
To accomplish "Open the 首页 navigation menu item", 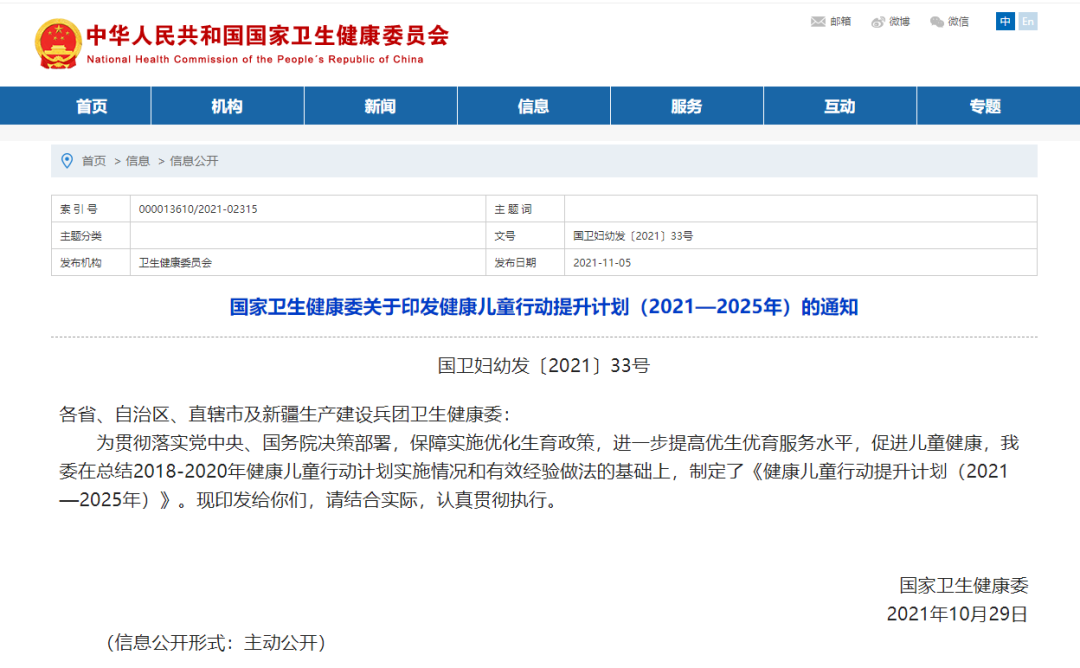I will (92, 107).
